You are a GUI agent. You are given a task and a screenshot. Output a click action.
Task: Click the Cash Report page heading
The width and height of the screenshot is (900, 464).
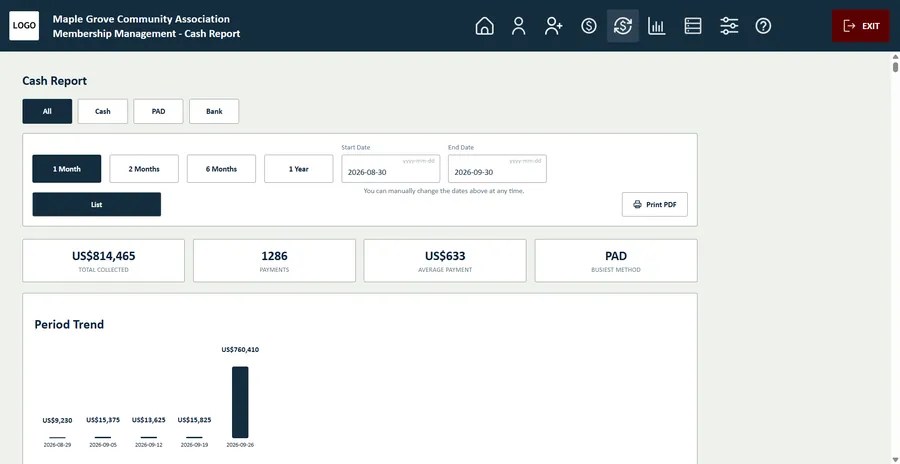tap(55, 81)
